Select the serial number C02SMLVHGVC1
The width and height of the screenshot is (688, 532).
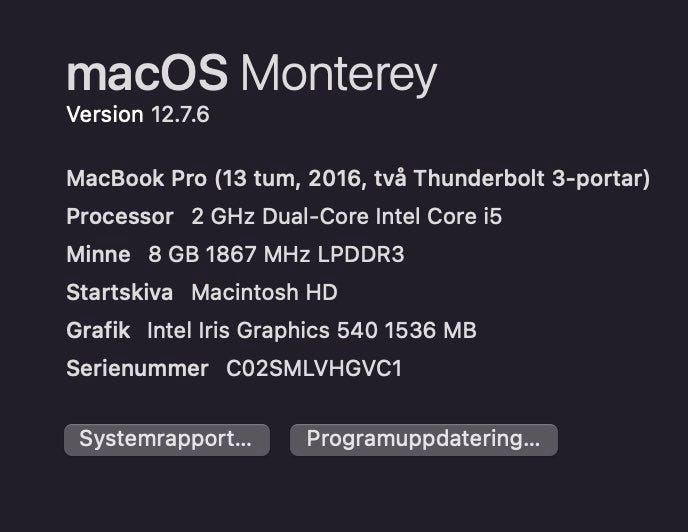(x=314, y=368)
